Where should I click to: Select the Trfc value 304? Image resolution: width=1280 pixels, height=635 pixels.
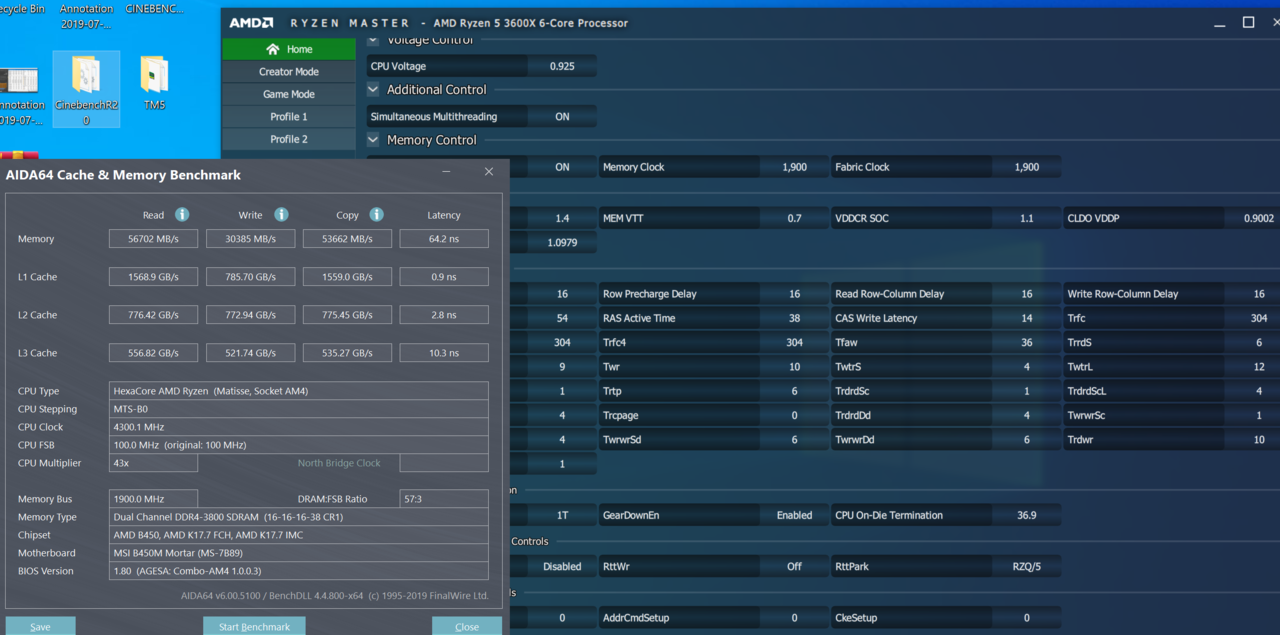pyautogui.click(x=1259, y=318)
